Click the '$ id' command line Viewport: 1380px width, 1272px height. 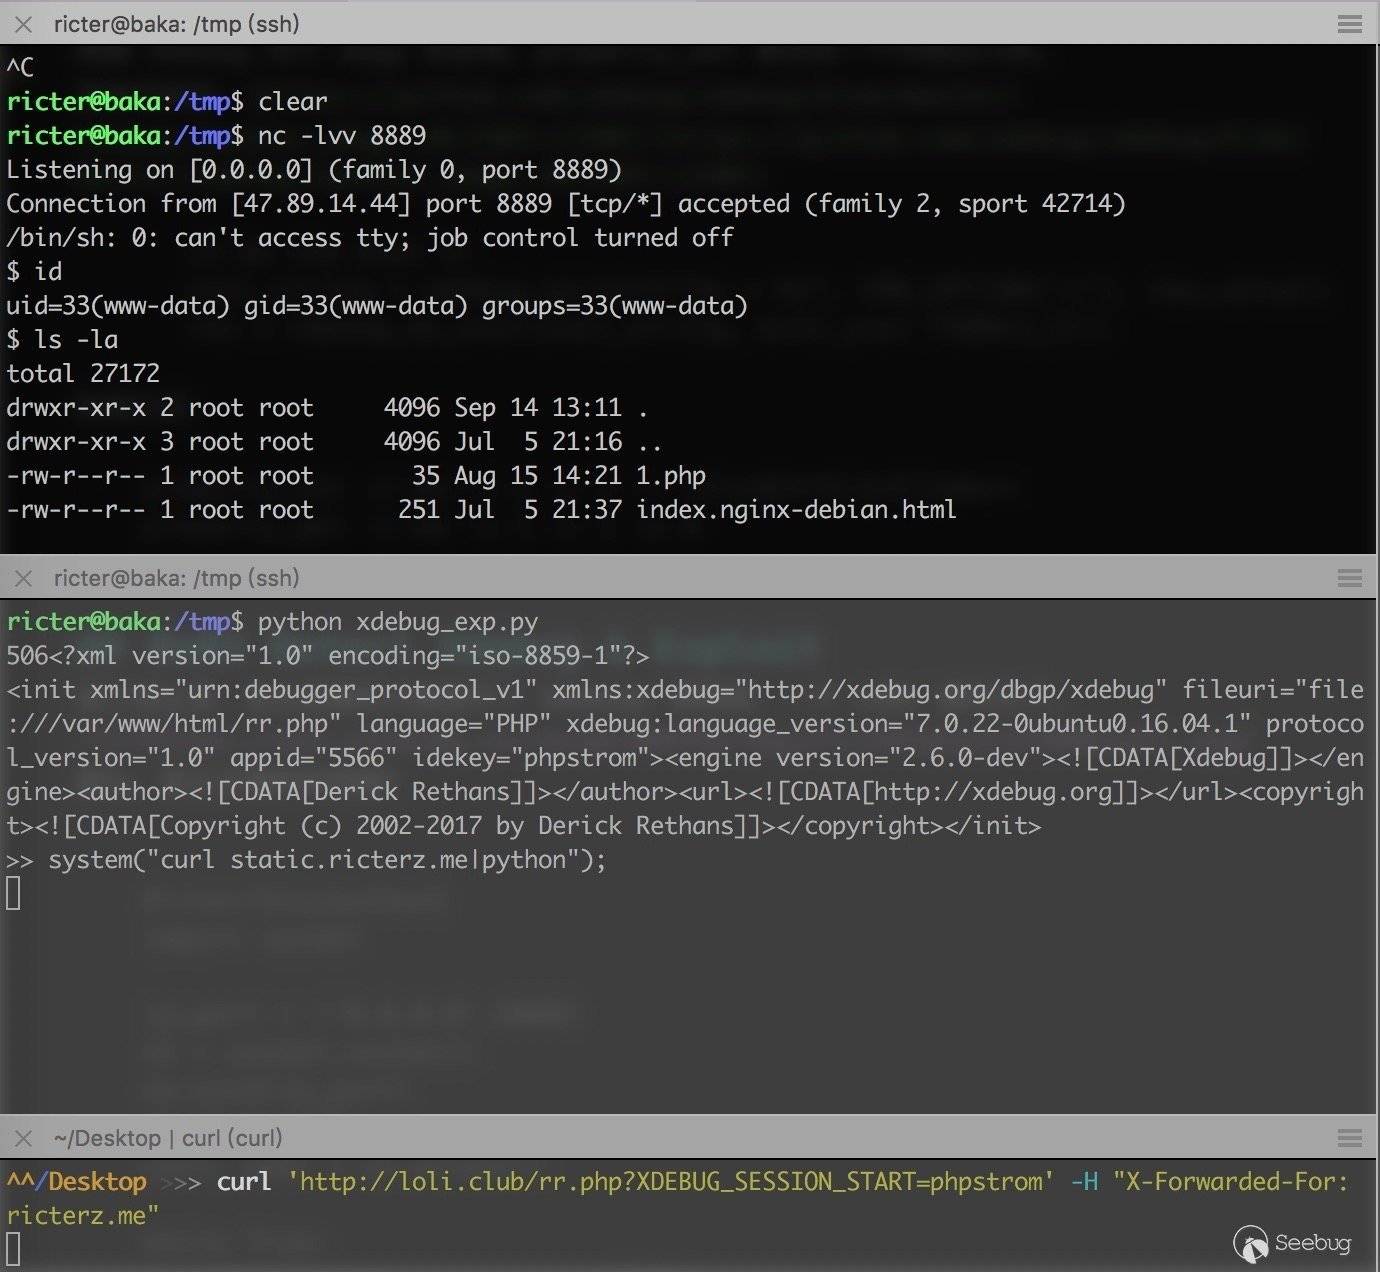[34, 271]
